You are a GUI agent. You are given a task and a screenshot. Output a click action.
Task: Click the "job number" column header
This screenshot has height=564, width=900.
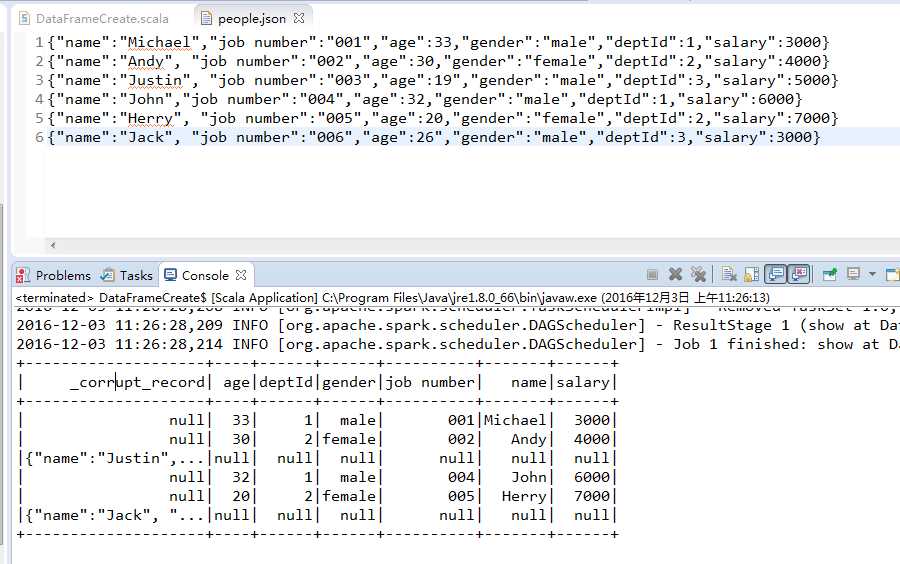pyautogui.click(x=430, y=383)
